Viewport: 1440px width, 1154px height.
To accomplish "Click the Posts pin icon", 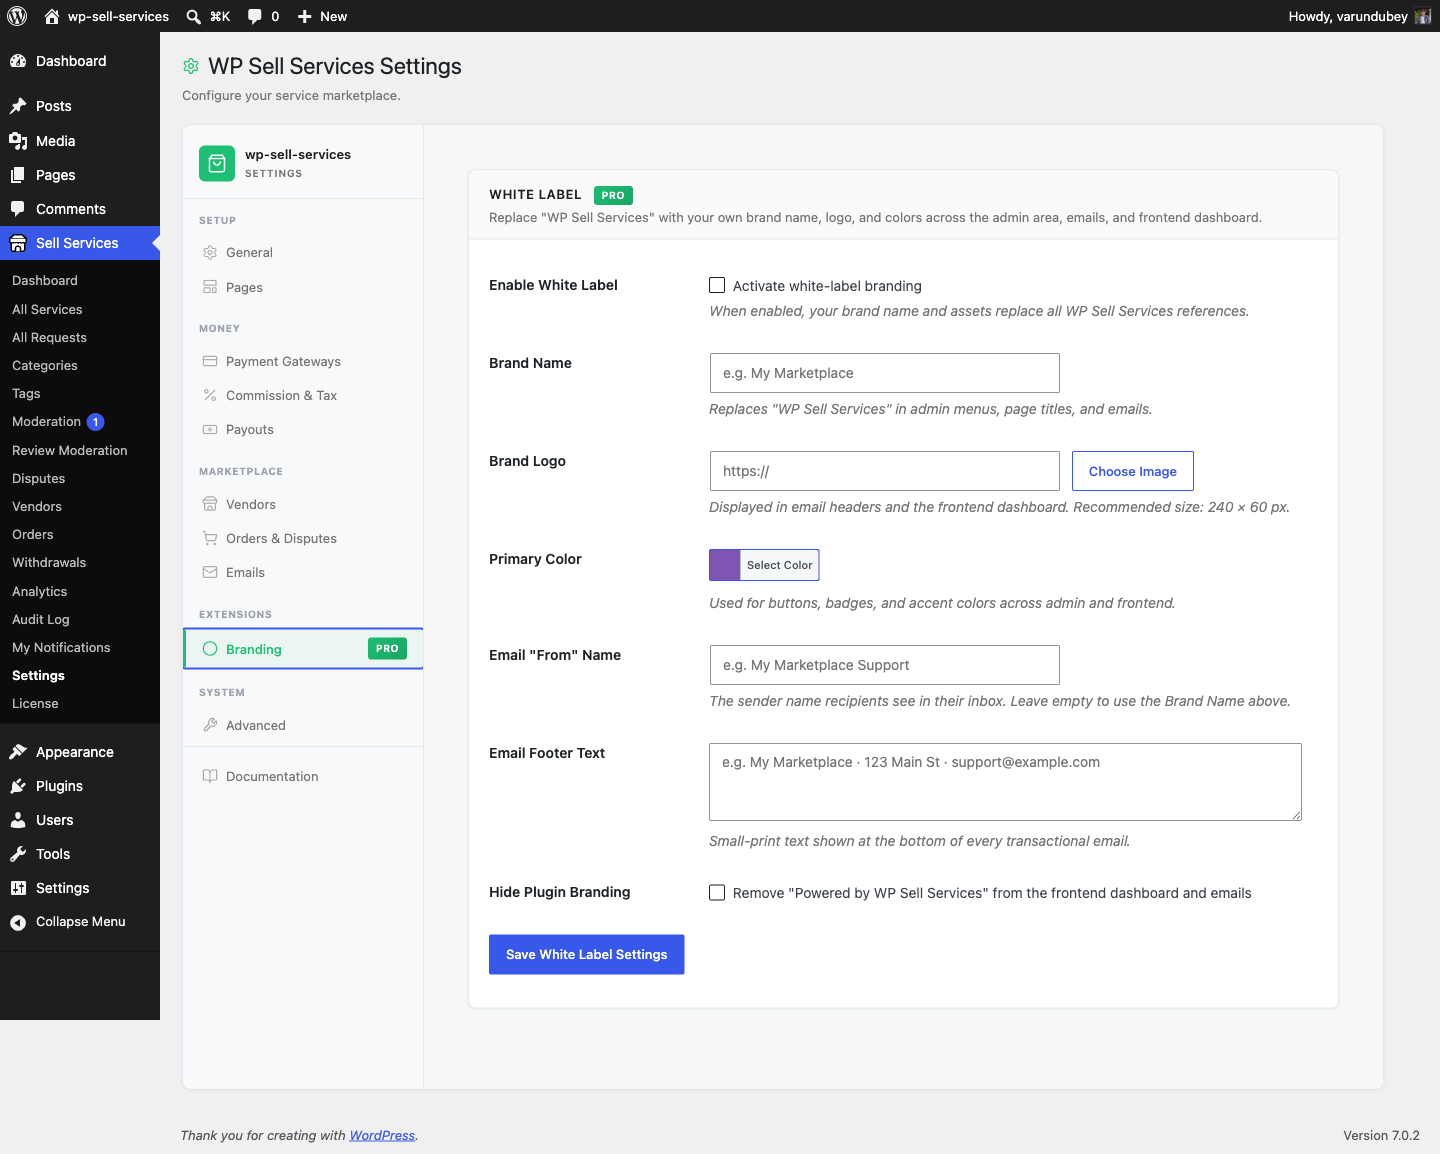I will point(18,106).
